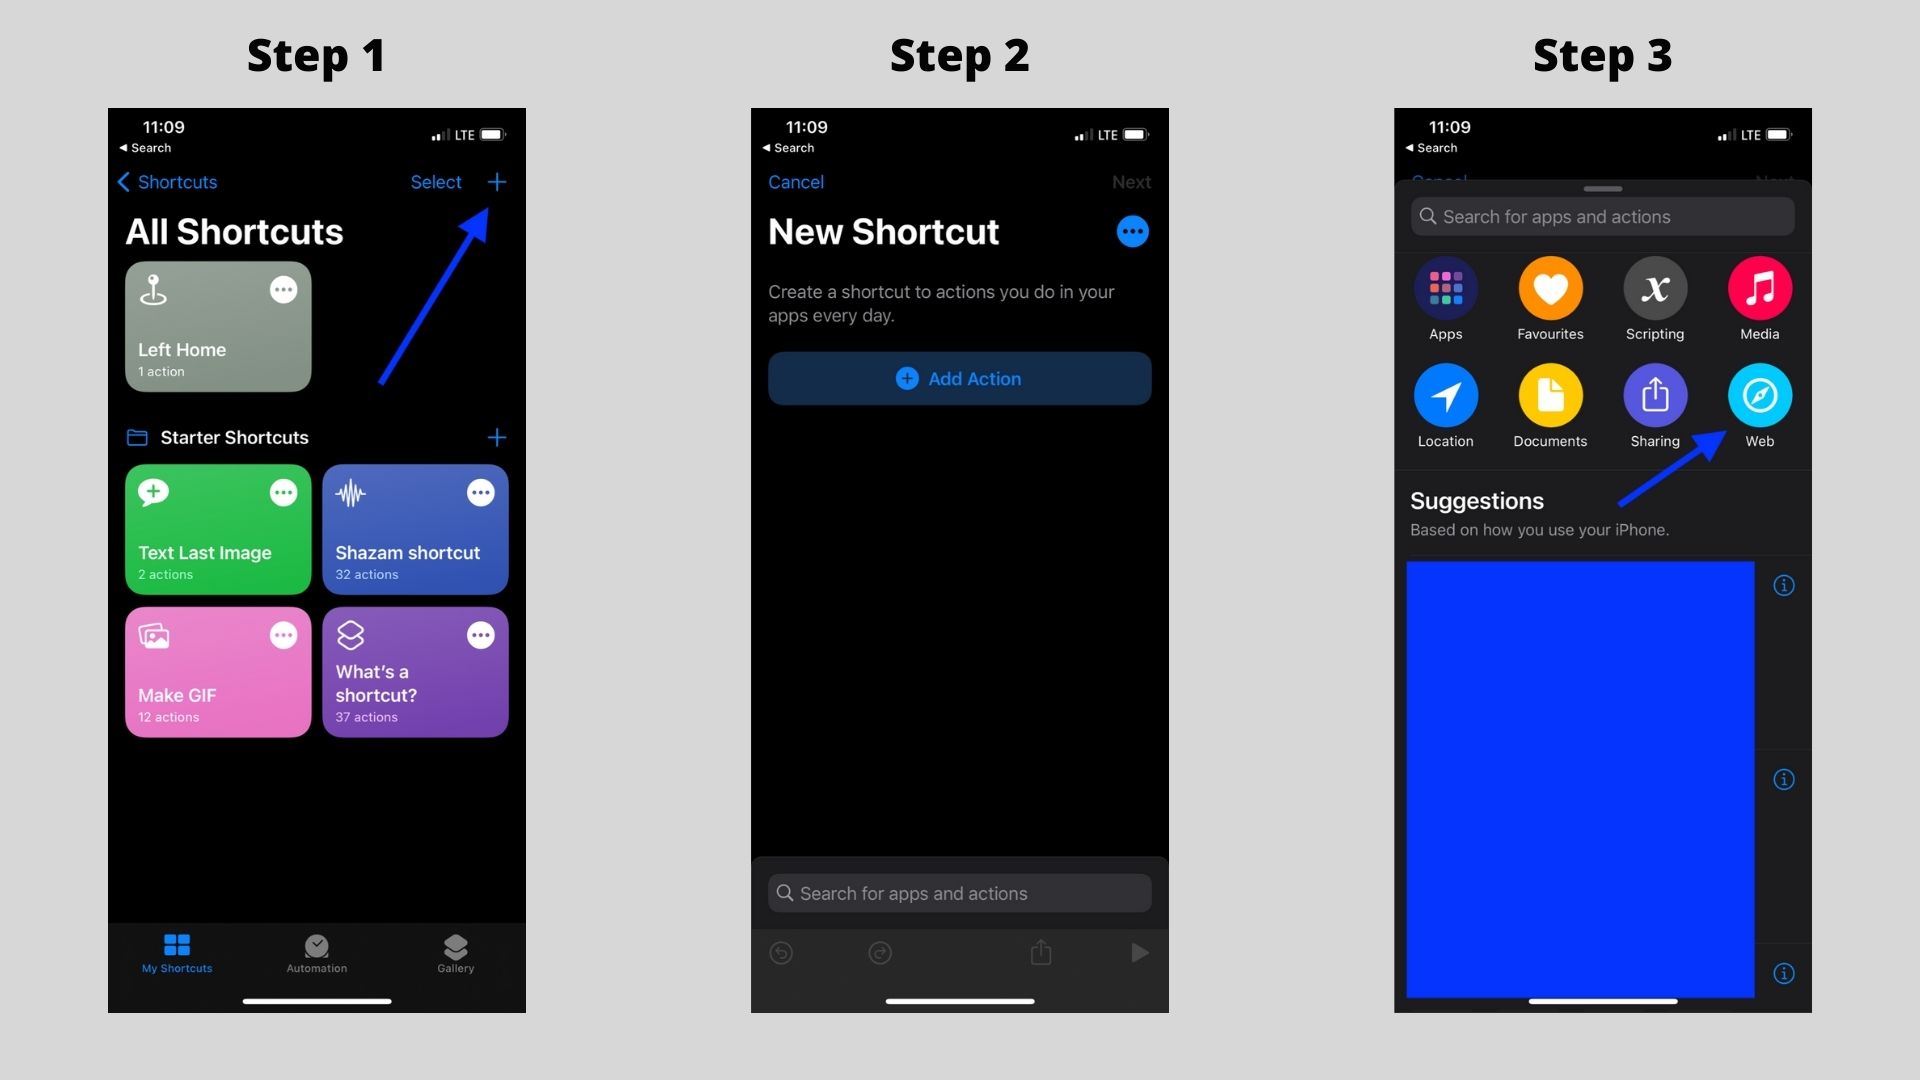Tap the Search for apps and actions field
This screenshot has width=1920, height=1080.
[1604, 215]
